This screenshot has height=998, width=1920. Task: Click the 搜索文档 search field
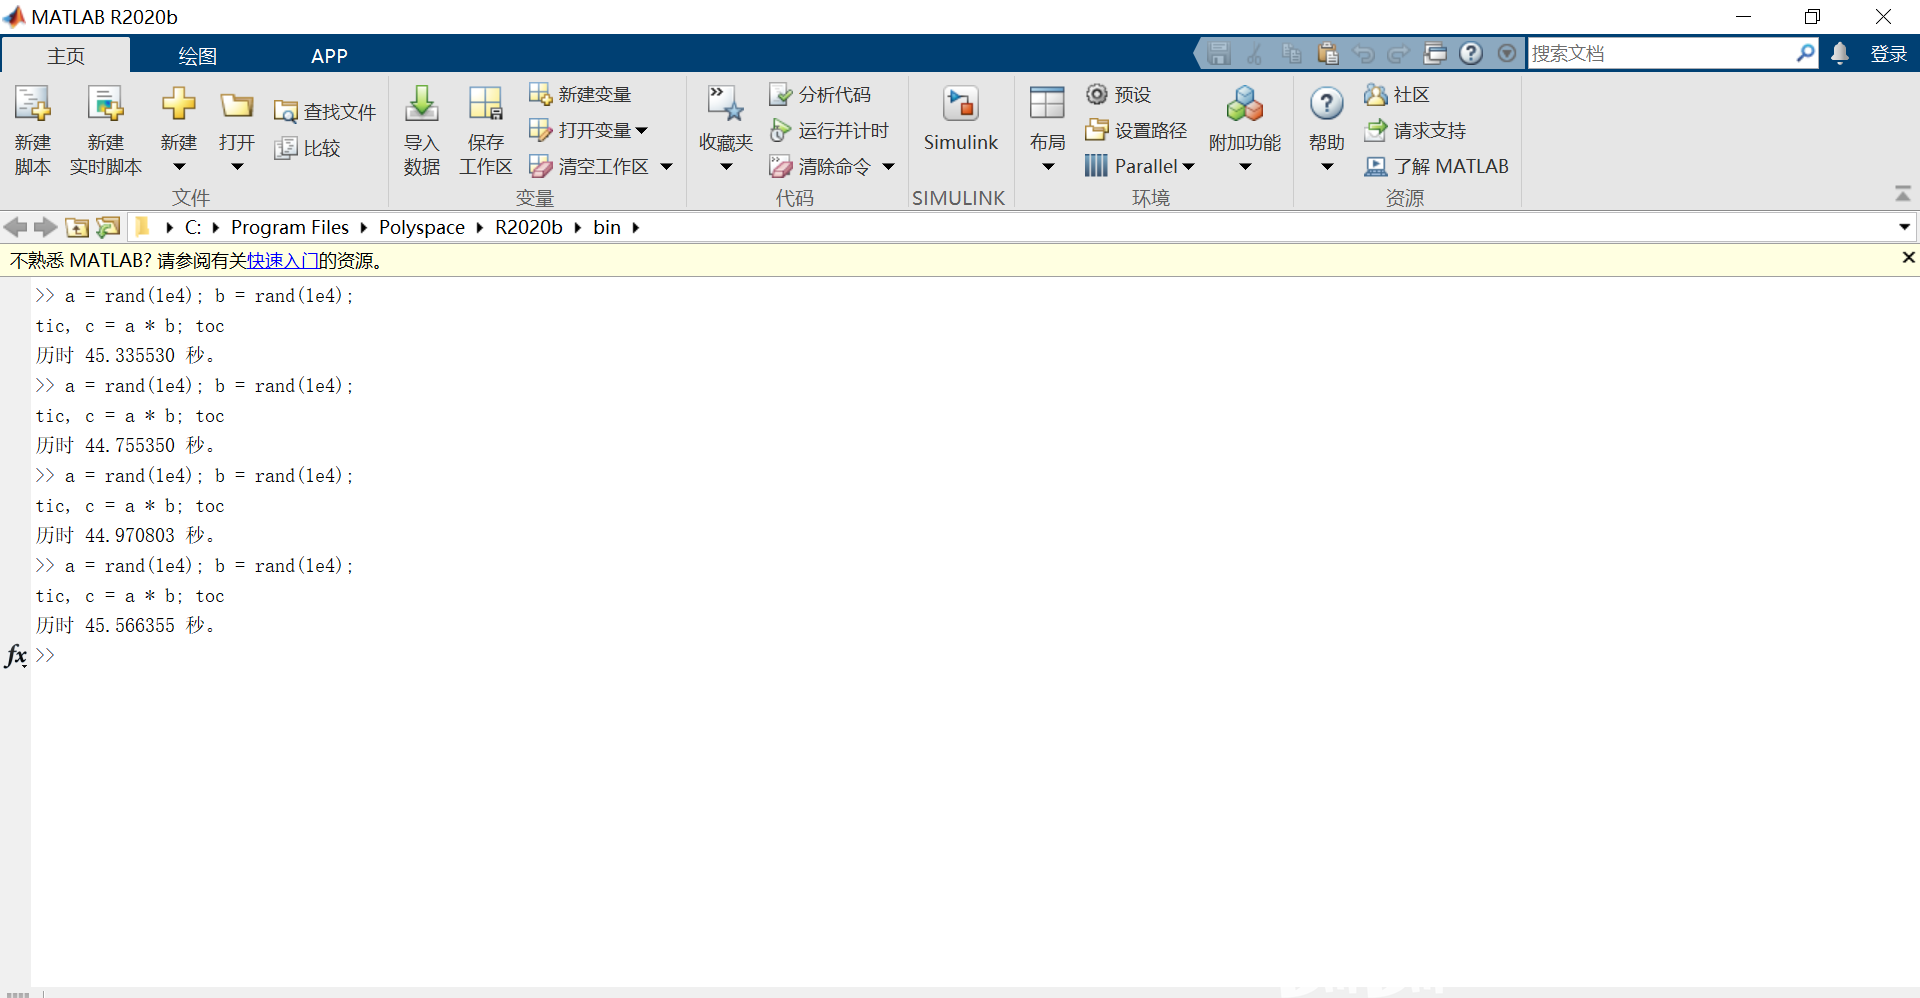1661,53
